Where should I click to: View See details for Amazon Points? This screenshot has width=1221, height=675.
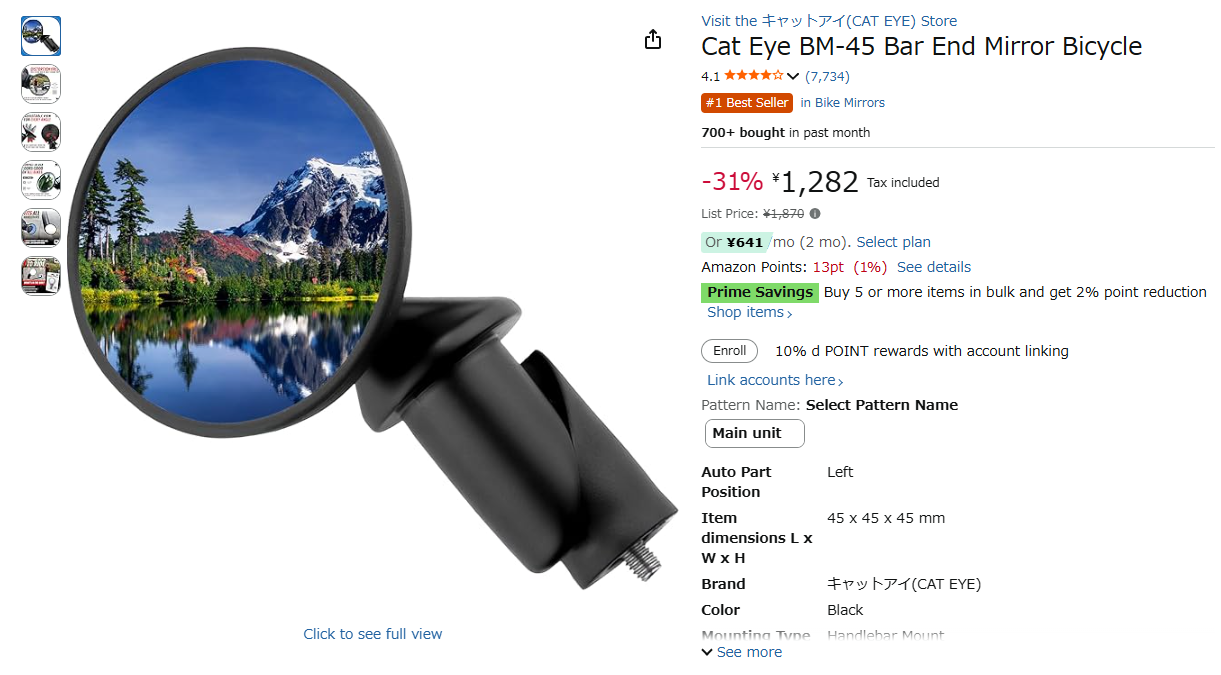coord(934,267)
